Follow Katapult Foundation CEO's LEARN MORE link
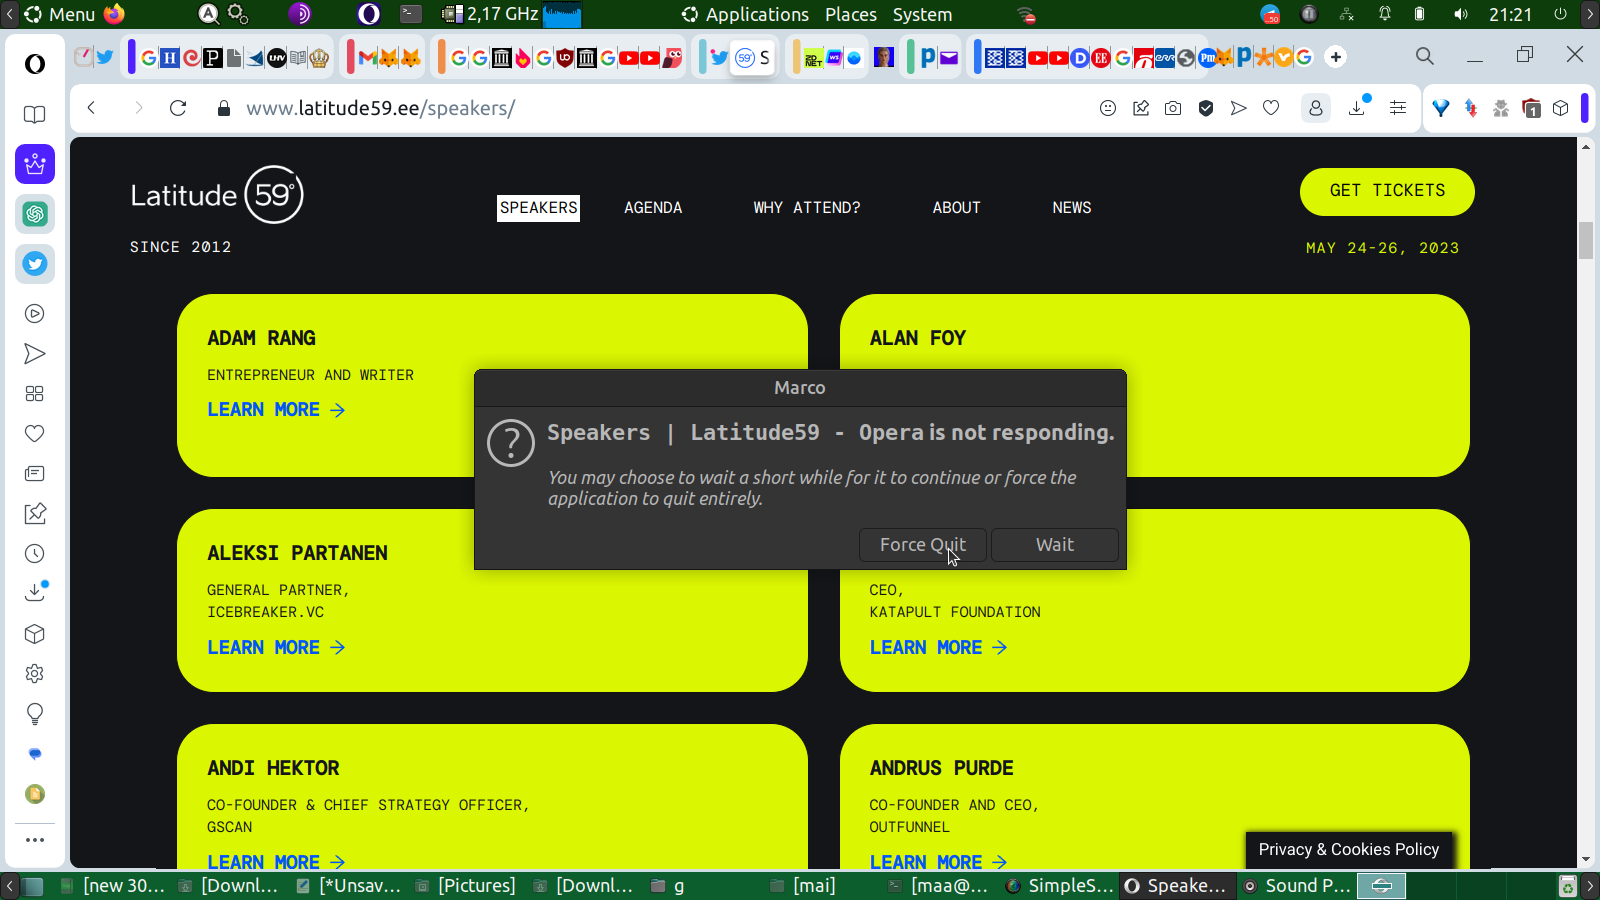The width and height of the screenshot is (1600, 900). (x=938, y=648)
